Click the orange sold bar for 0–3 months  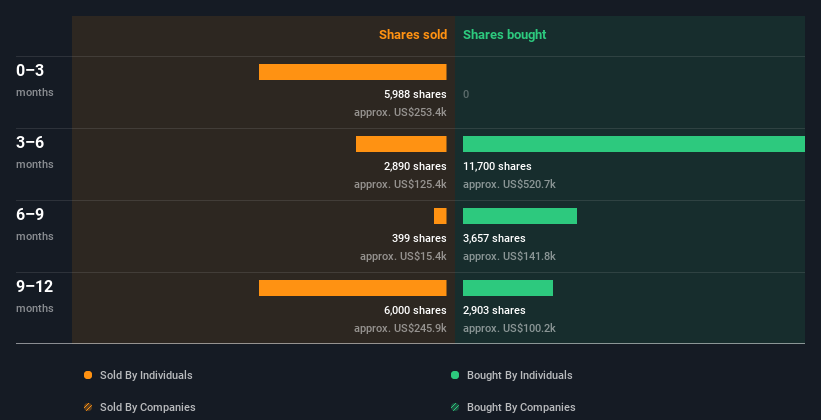click(352, 72)
